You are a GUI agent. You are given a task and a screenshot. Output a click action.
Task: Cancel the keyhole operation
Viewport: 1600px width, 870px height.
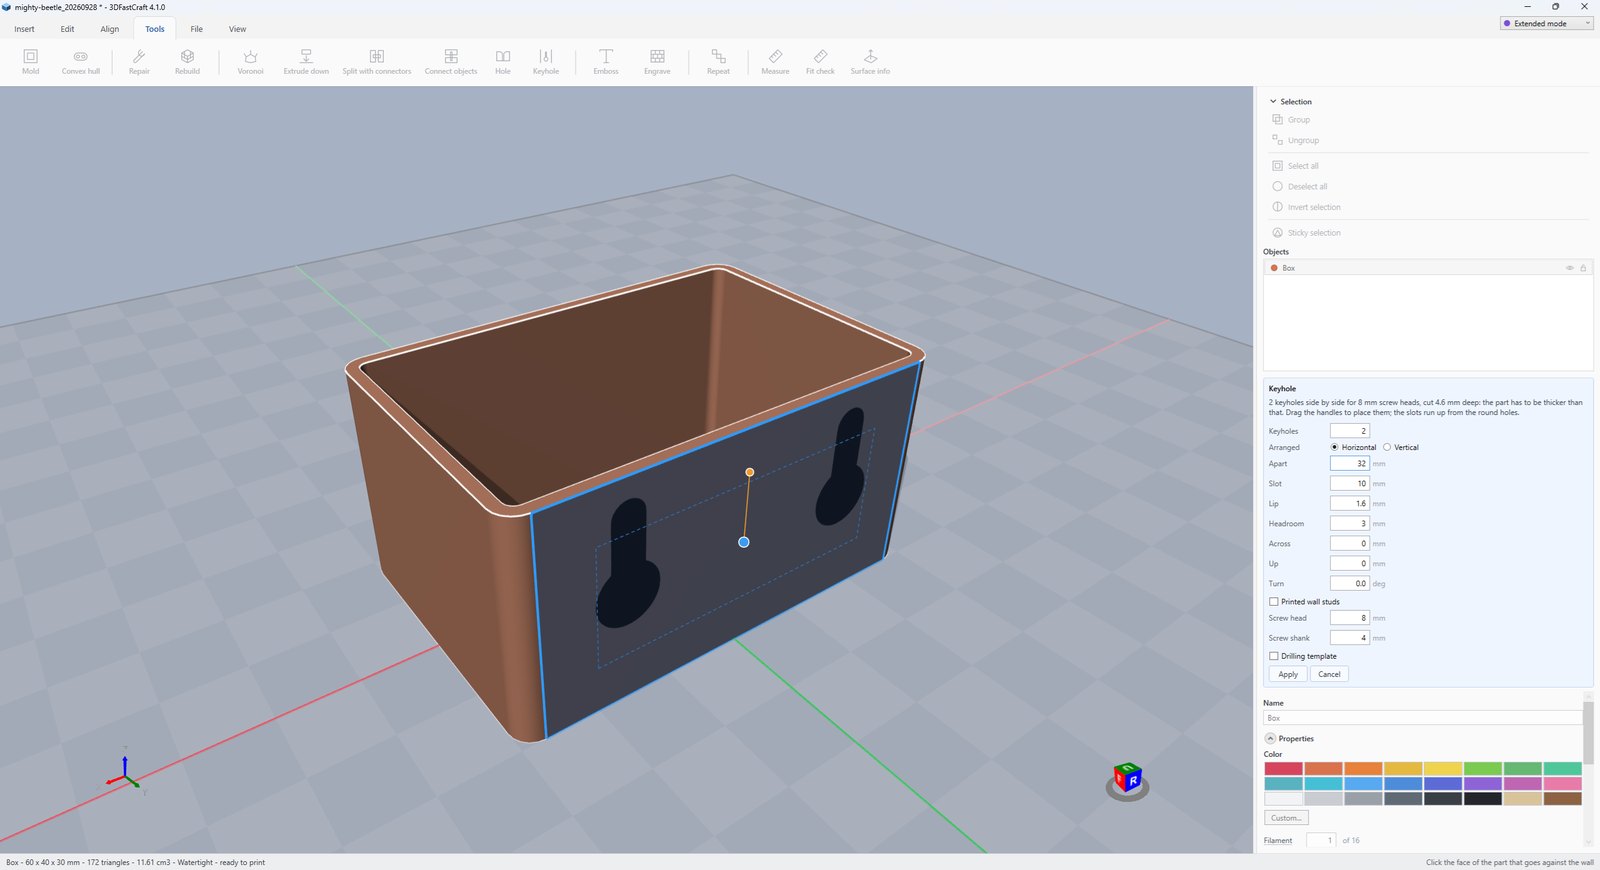pyautogui.click(x=1329, y=675)
